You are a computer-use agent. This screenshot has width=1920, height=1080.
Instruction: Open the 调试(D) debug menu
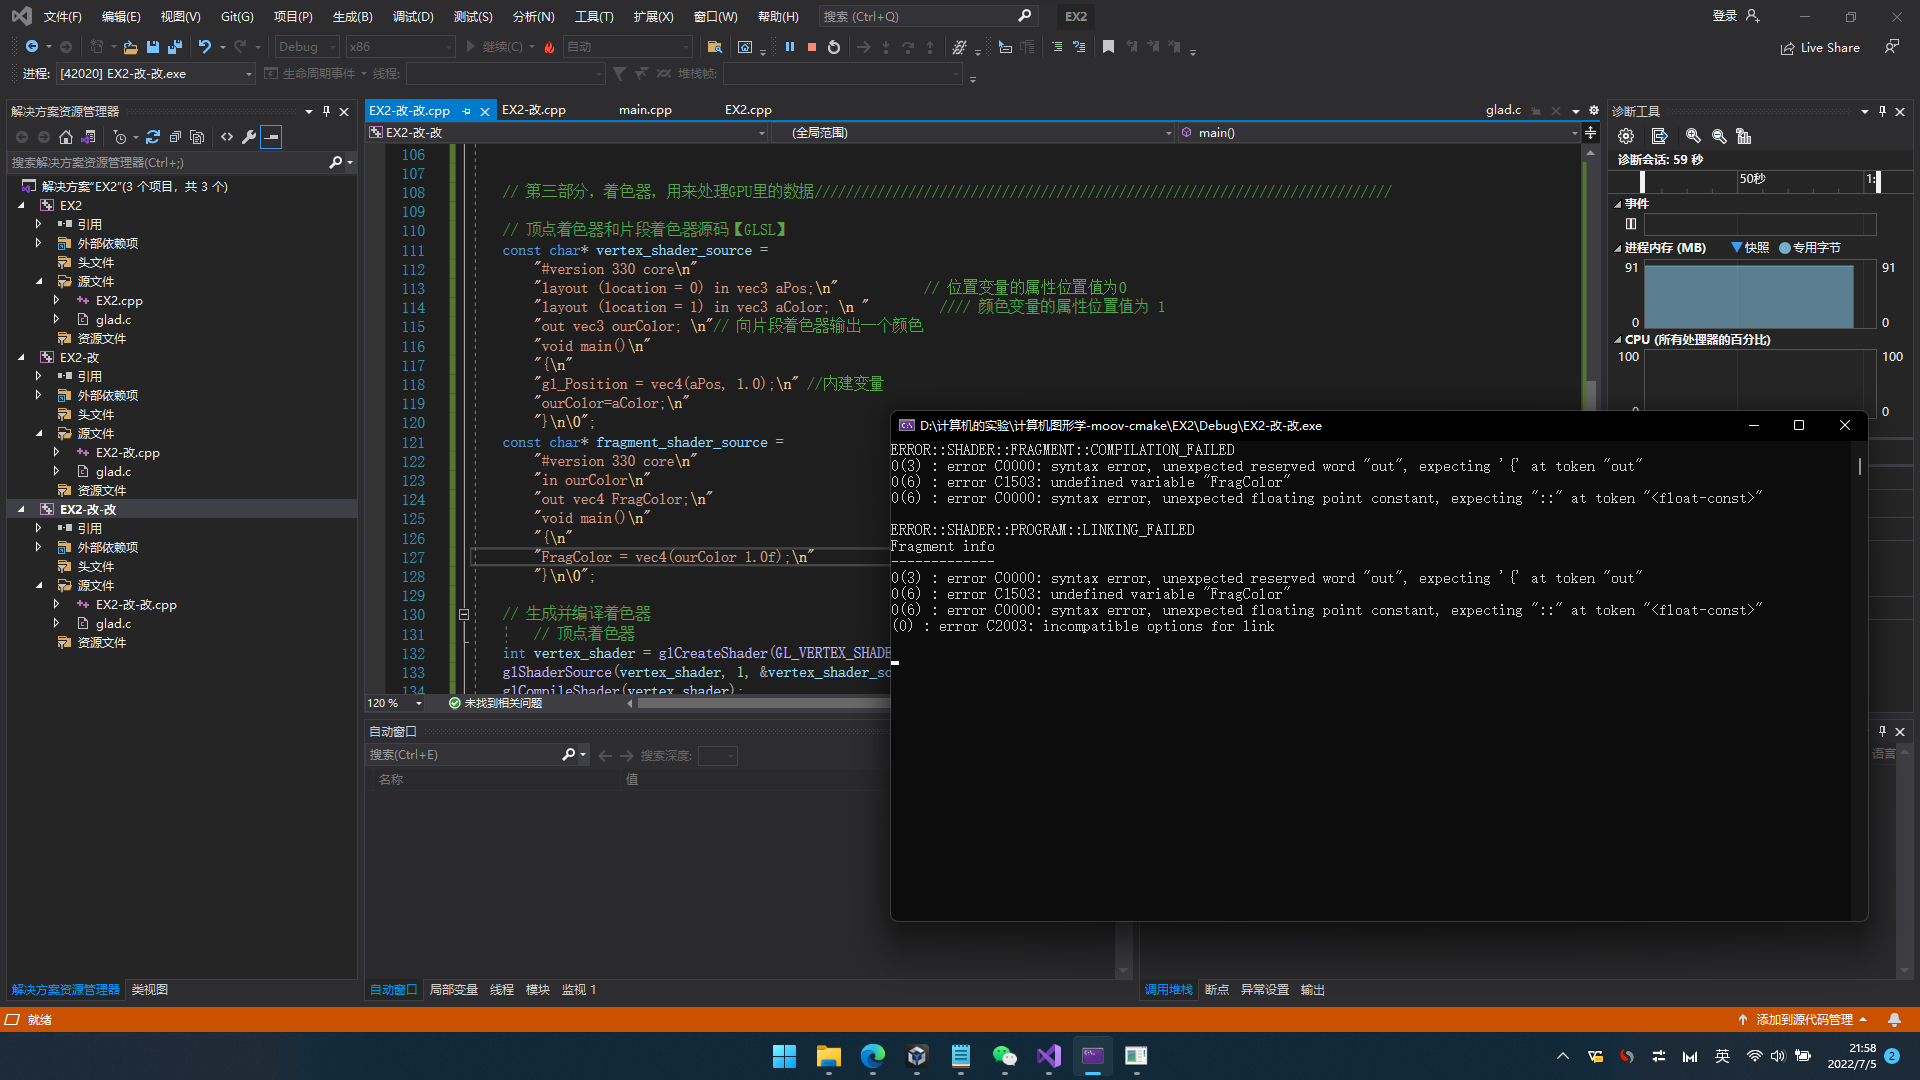(x=413, y=16)
